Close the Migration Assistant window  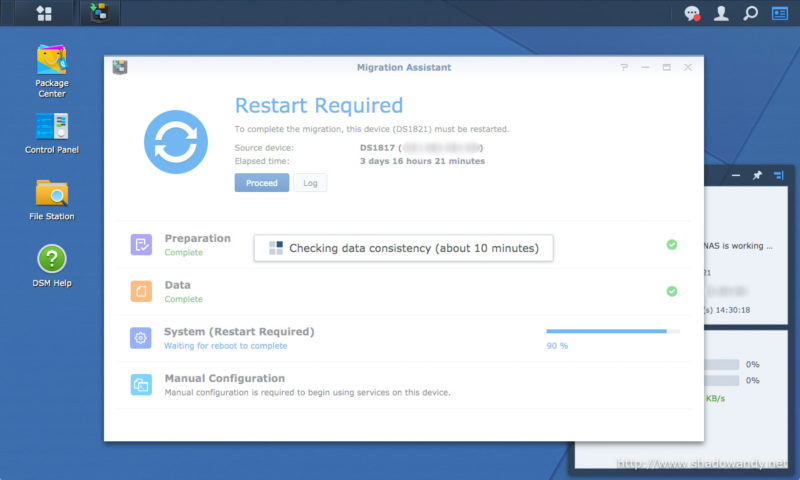688,67
